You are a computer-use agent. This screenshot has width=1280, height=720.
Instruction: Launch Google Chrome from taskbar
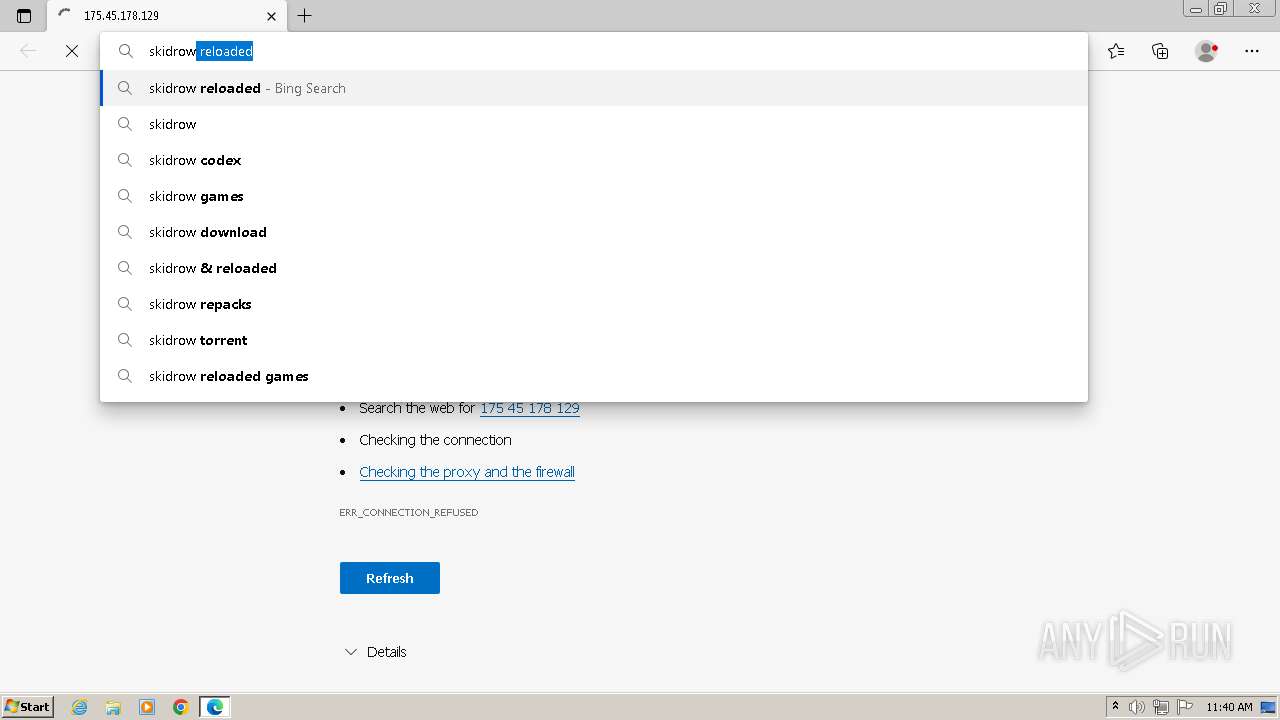[181, 707]
